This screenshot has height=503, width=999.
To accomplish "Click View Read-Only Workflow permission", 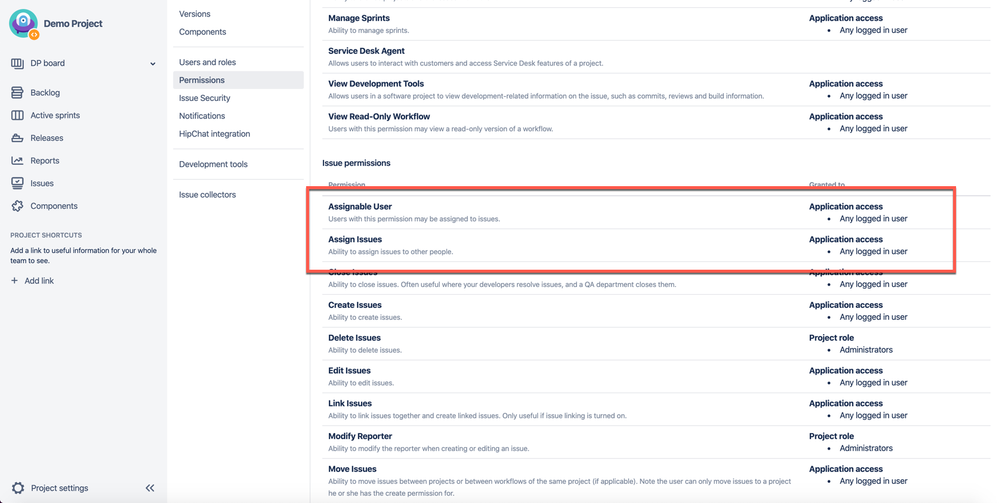I will pyautogui.click(x=379, y=117).
